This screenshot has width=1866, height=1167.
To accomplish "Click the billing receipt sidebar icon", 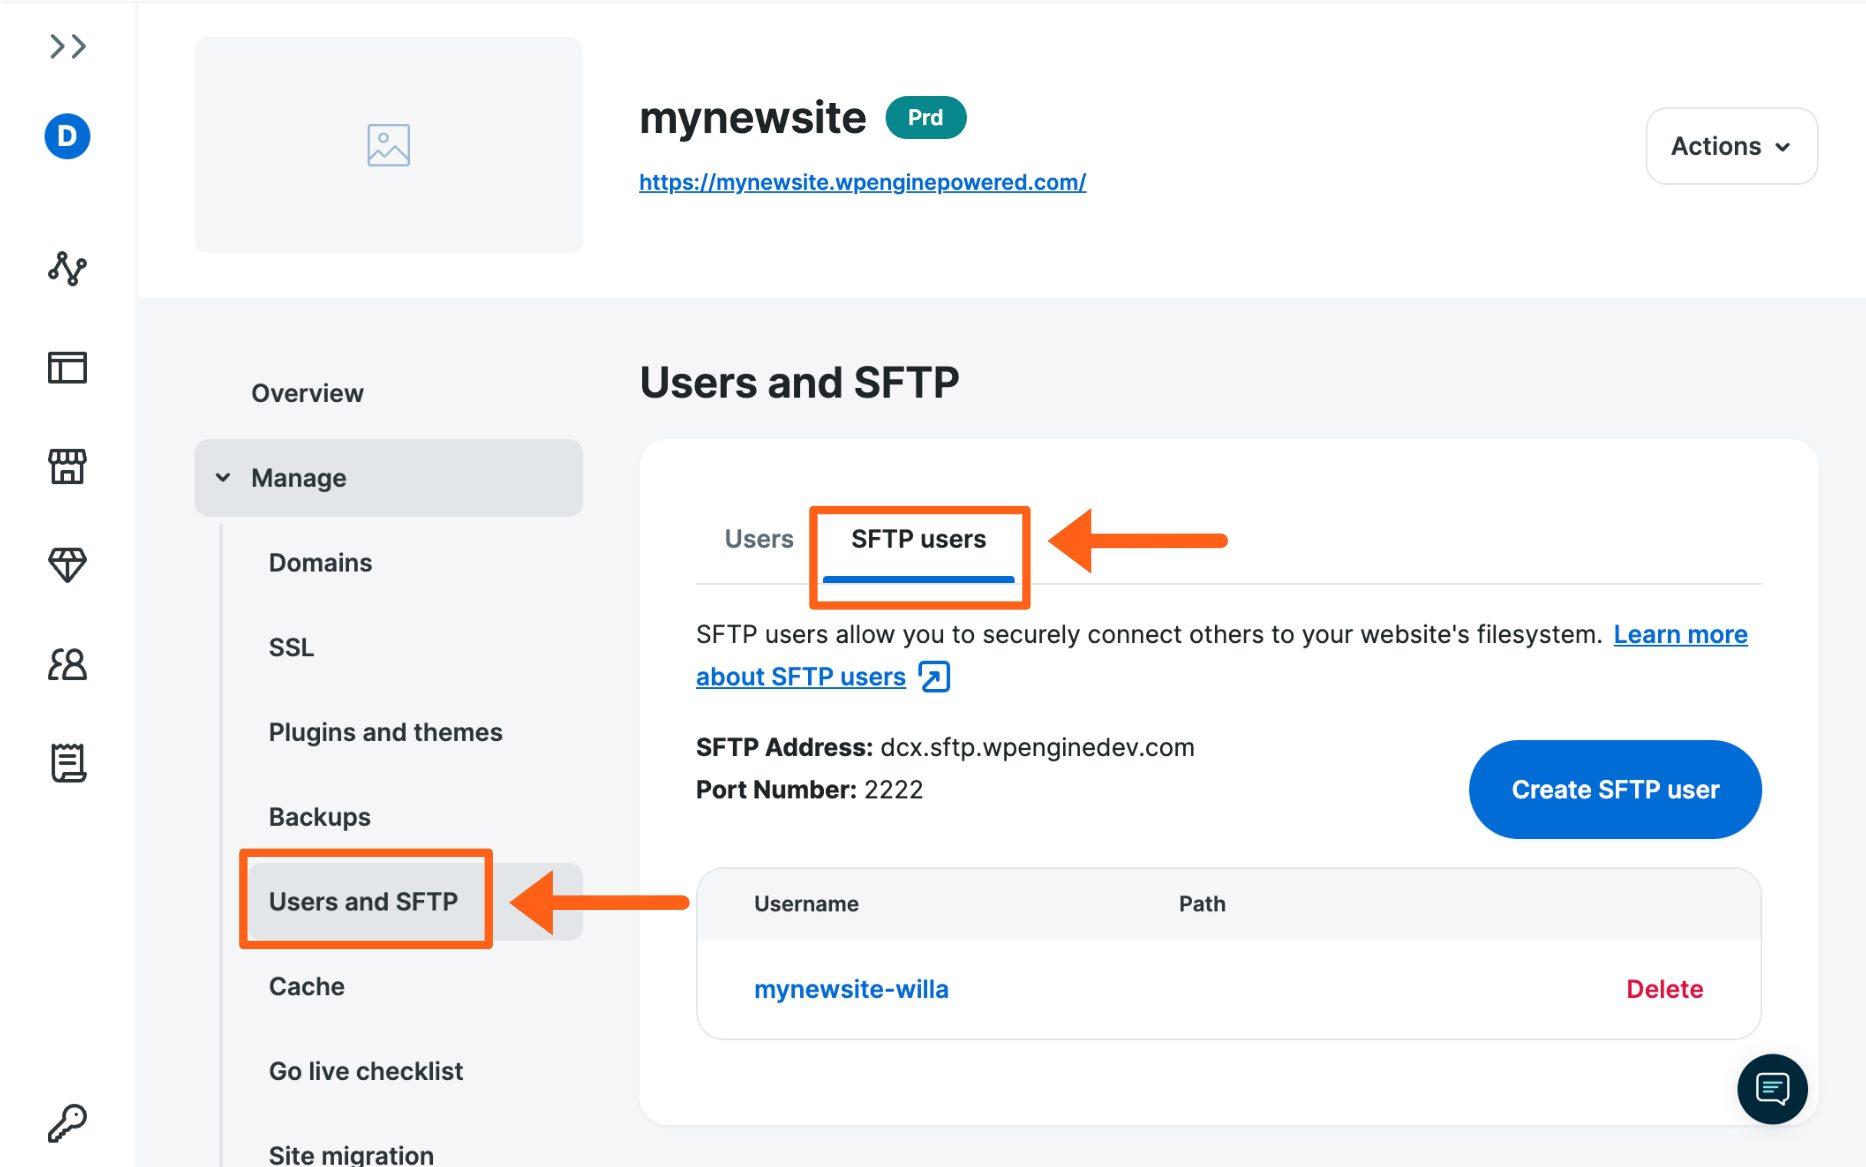I will point(67,763).
